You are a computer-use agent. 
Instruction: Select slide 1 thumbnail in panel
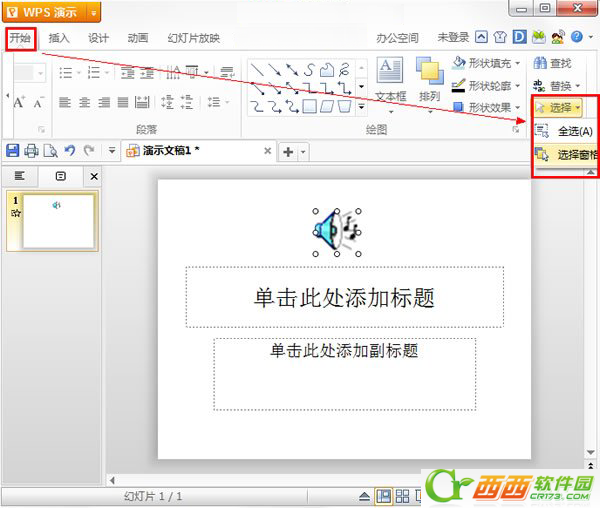click(x=59, y=221)
